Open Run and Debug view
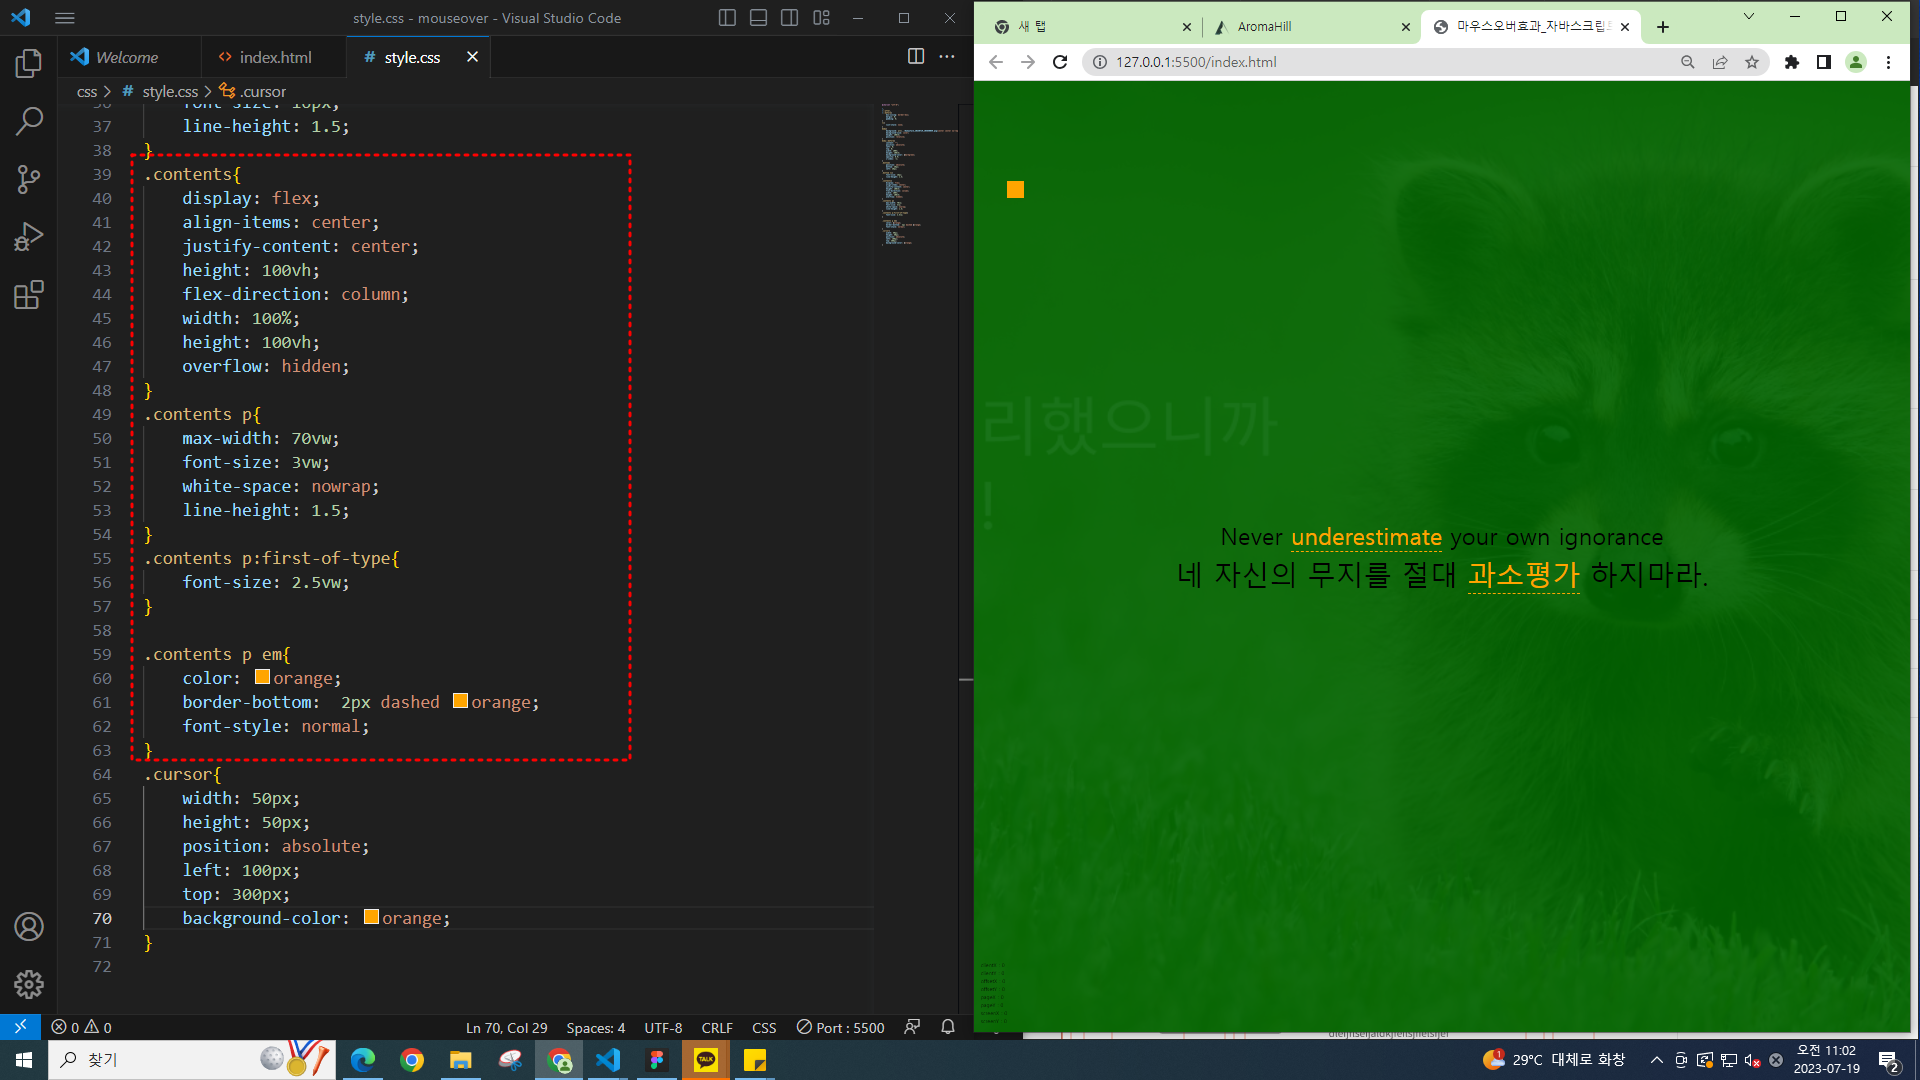The height and width of the screenshot is (1080, 1920). [x=29, y=237]
